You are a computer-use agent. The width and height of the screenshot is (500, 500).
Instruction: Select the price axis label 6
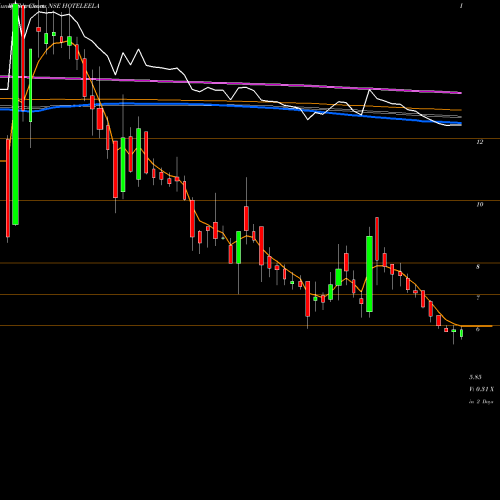pos(478,329)
